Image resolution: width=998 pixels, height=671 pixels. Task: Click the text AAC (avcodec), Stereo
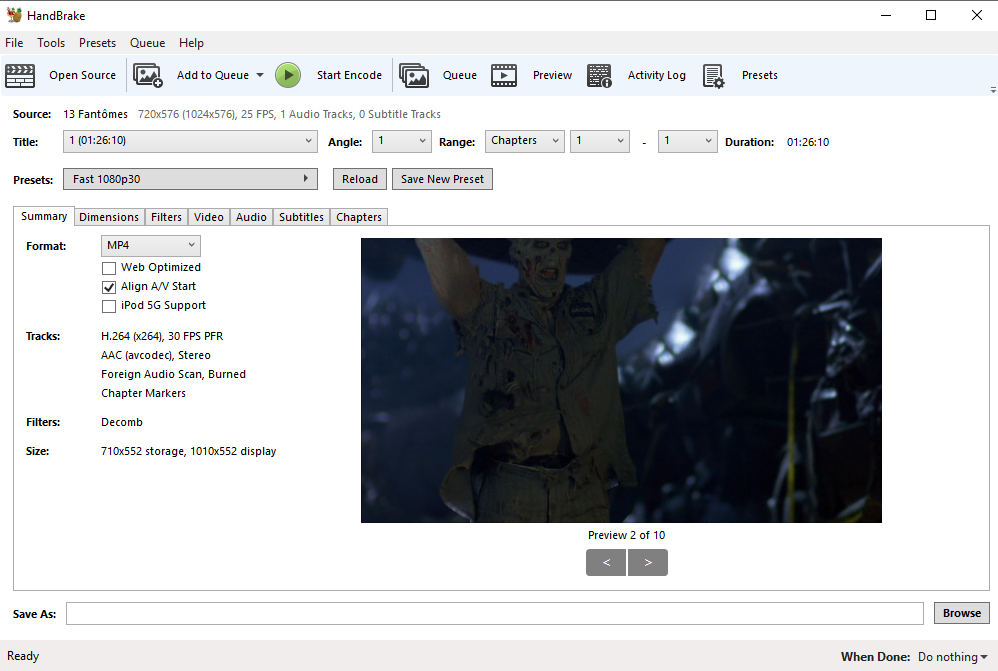[x=156, y=355]
